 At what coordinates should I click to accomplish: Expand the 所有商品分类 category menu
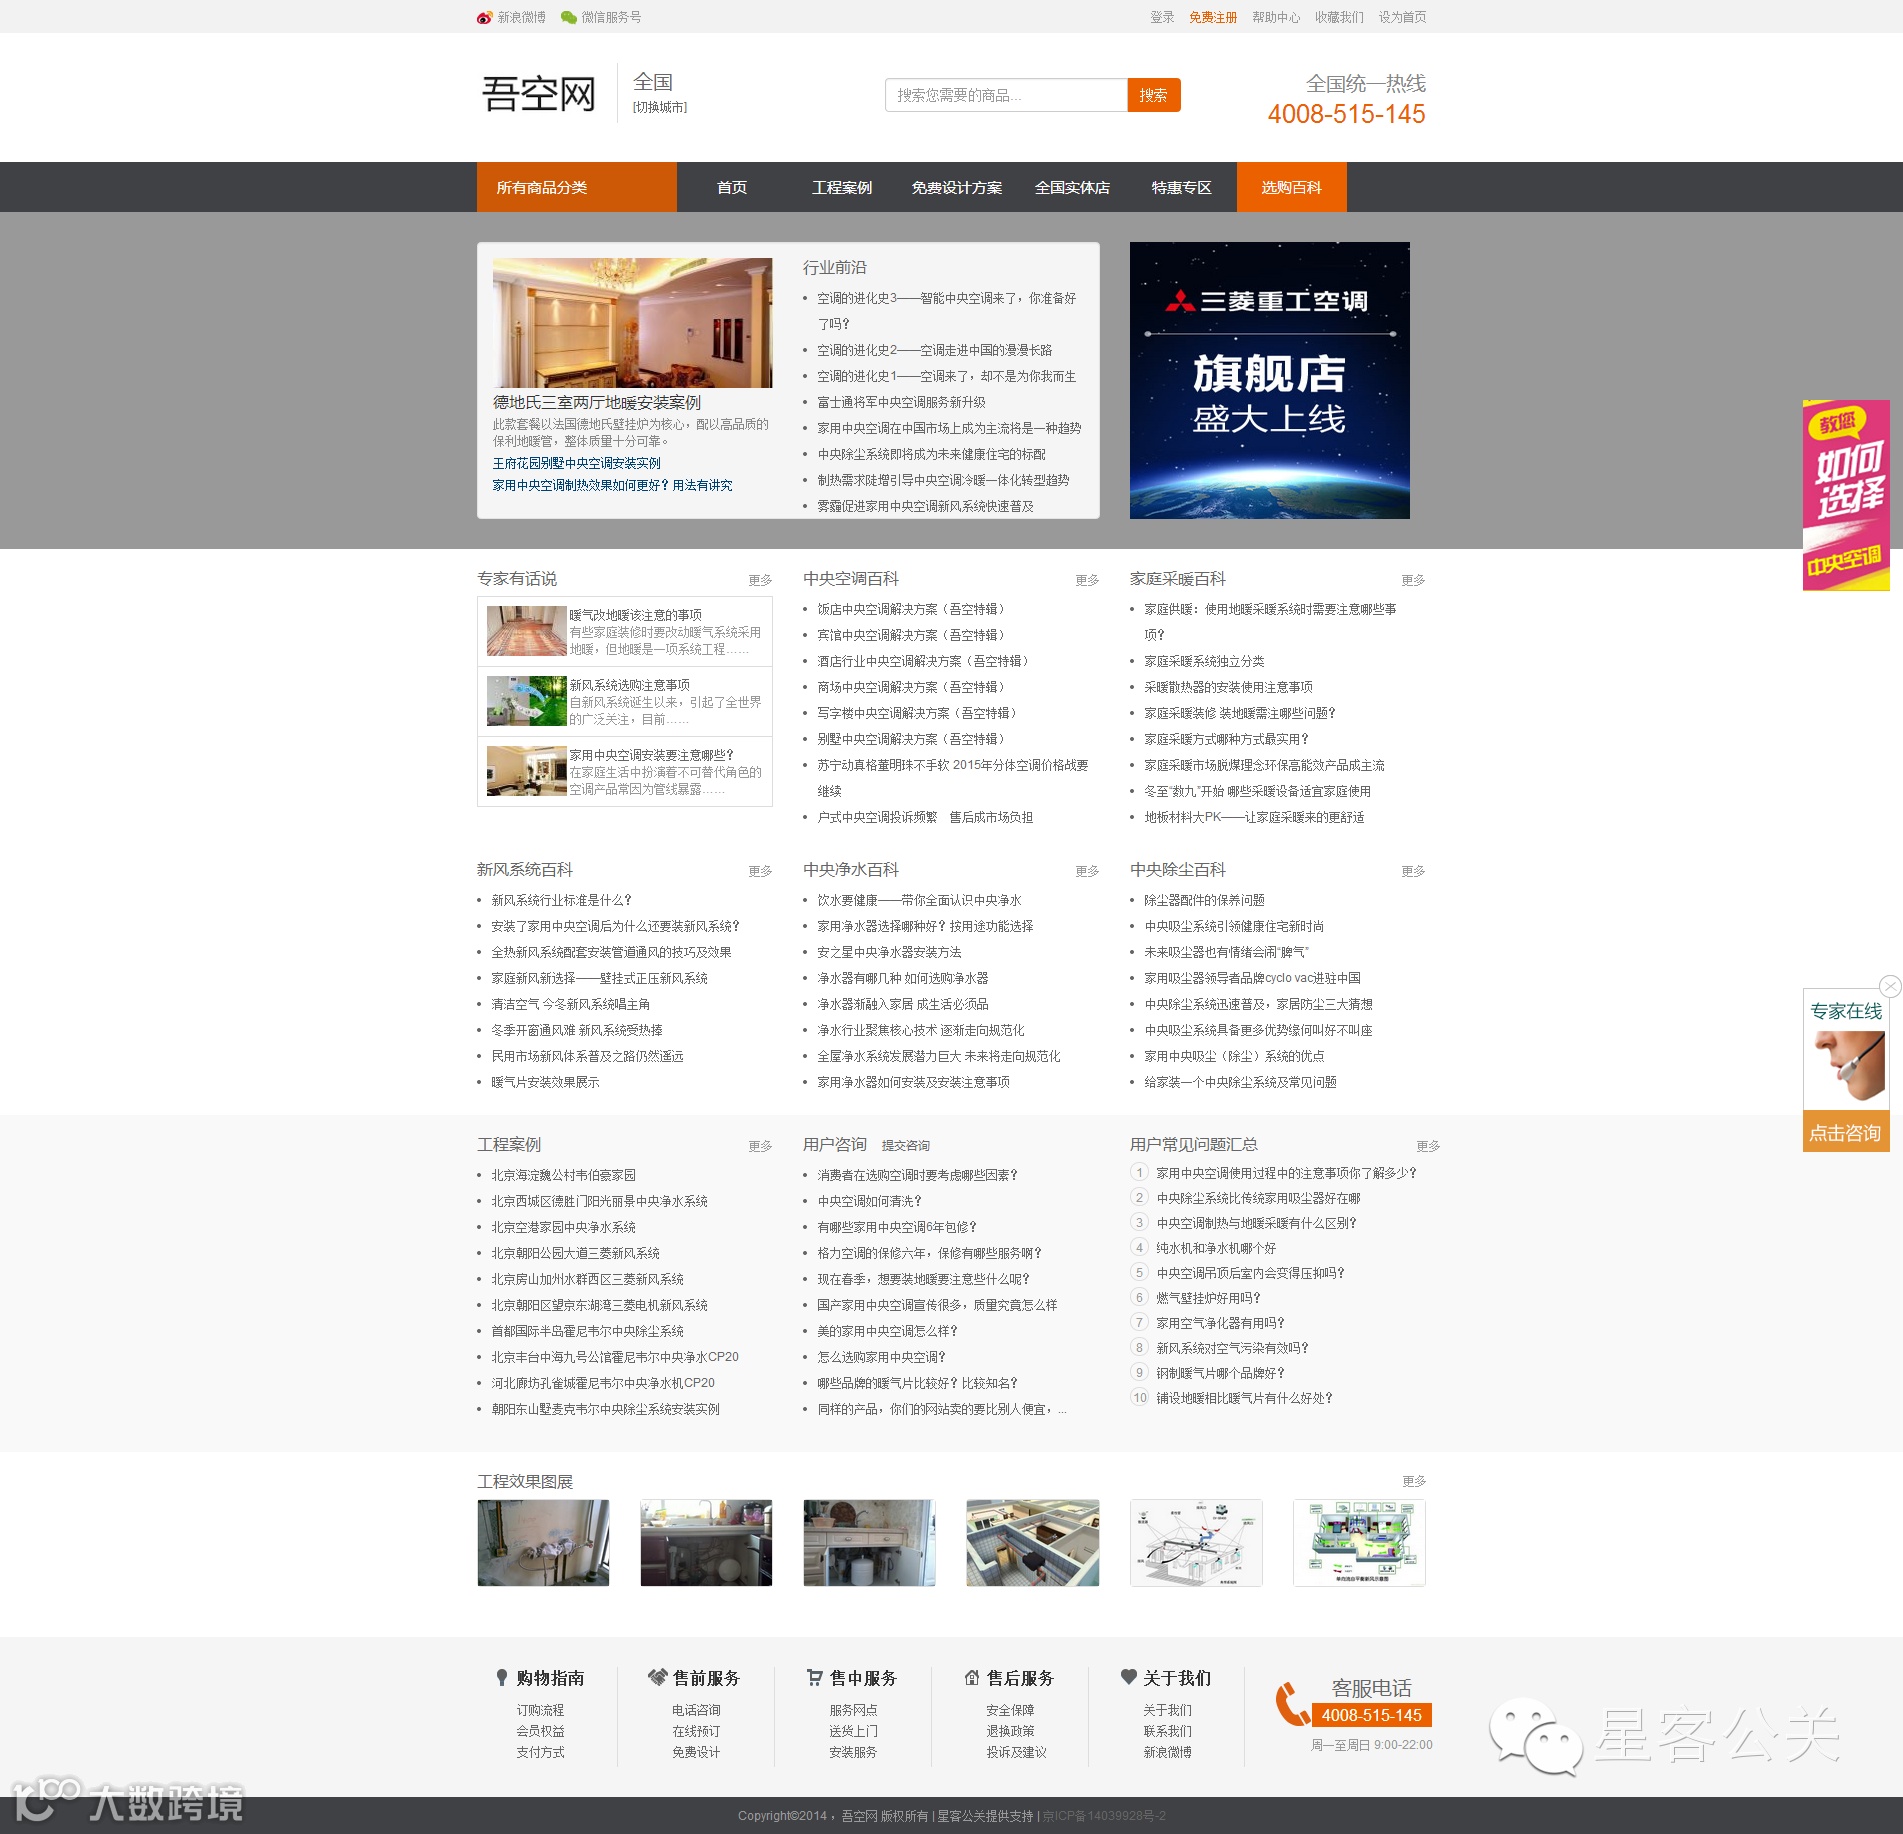(577, 187)
